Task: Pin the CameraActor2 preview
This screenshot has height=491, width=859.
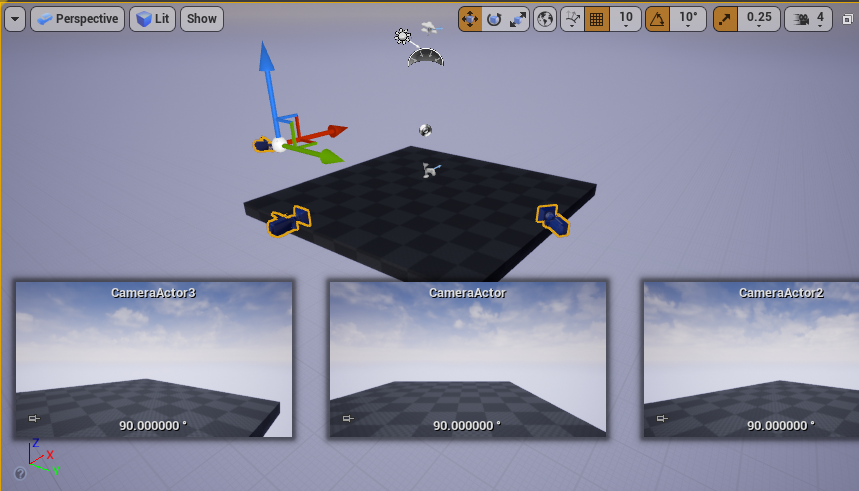Action: click(662, 419)
